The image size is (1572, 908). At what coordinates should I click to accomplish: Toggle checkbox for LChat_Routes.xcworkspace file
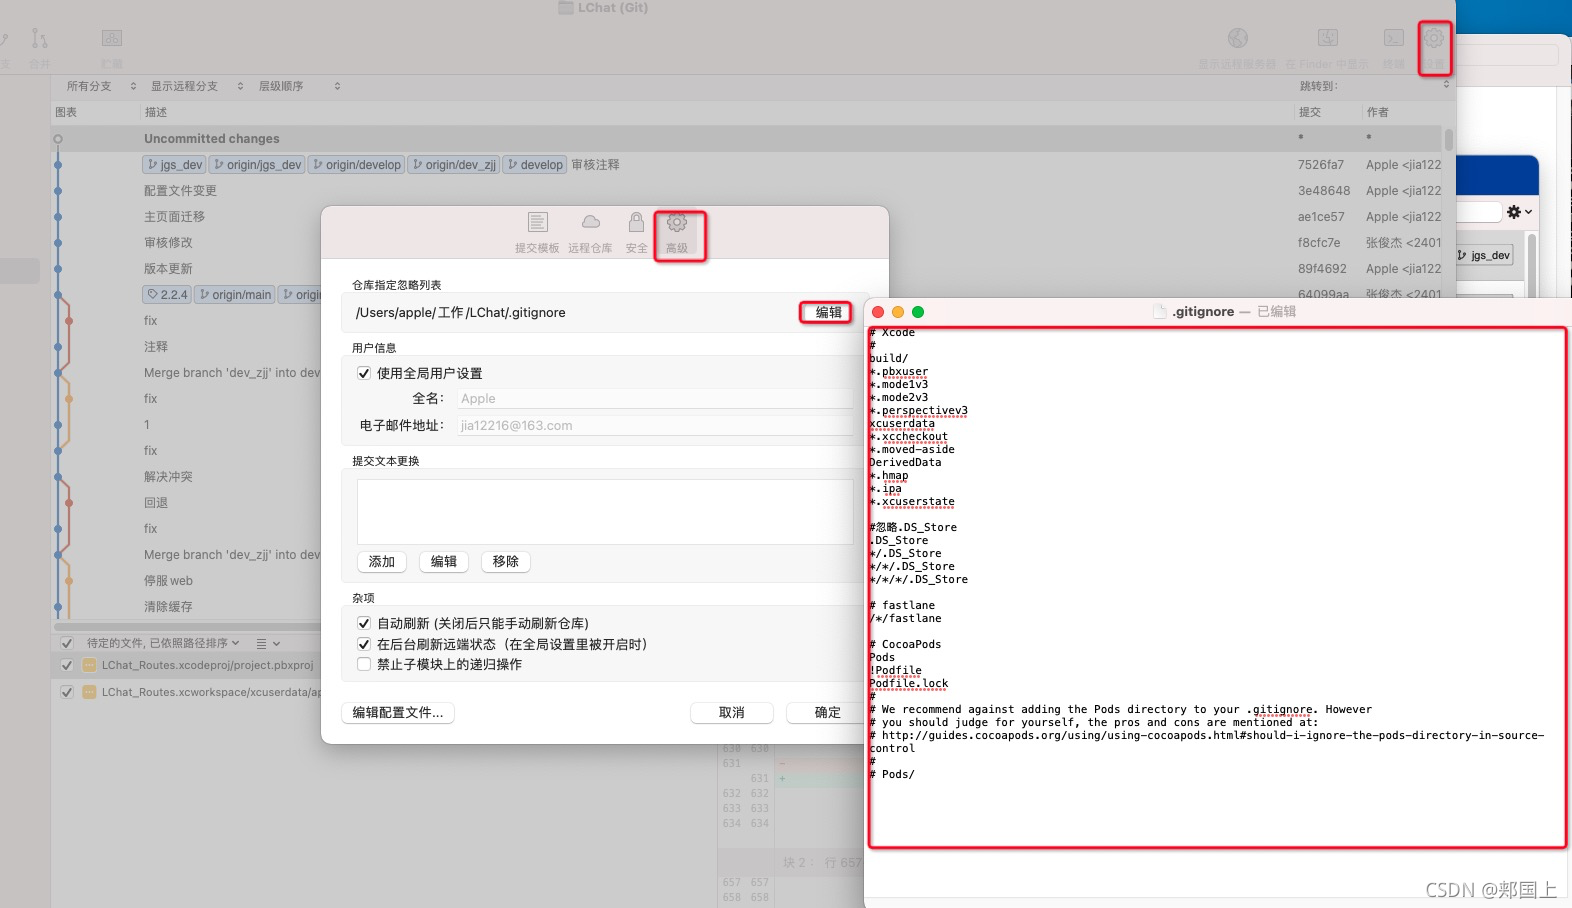click(x=67, y=692)
